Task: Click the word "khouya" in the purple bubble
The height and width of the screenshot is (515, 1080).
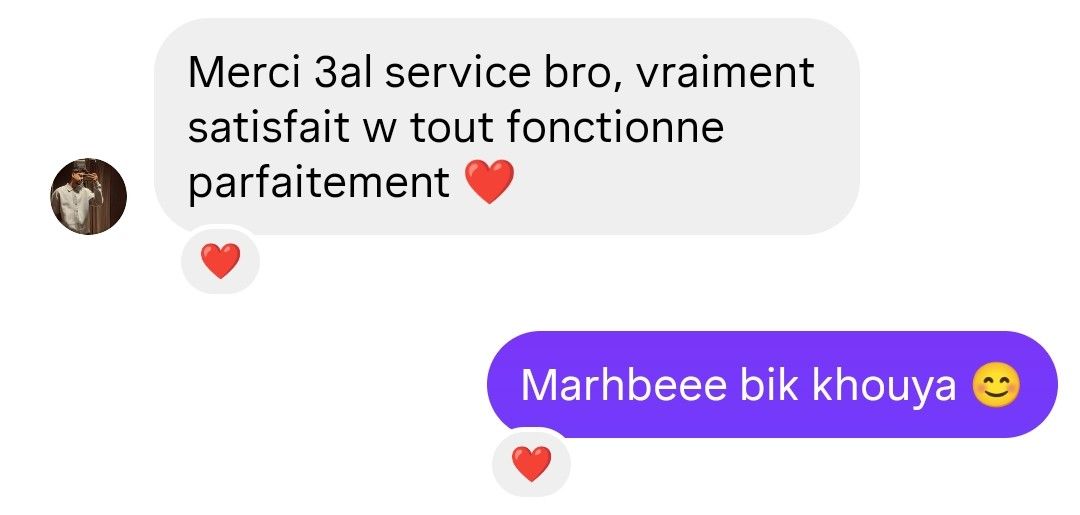Action: pos(884,387)
